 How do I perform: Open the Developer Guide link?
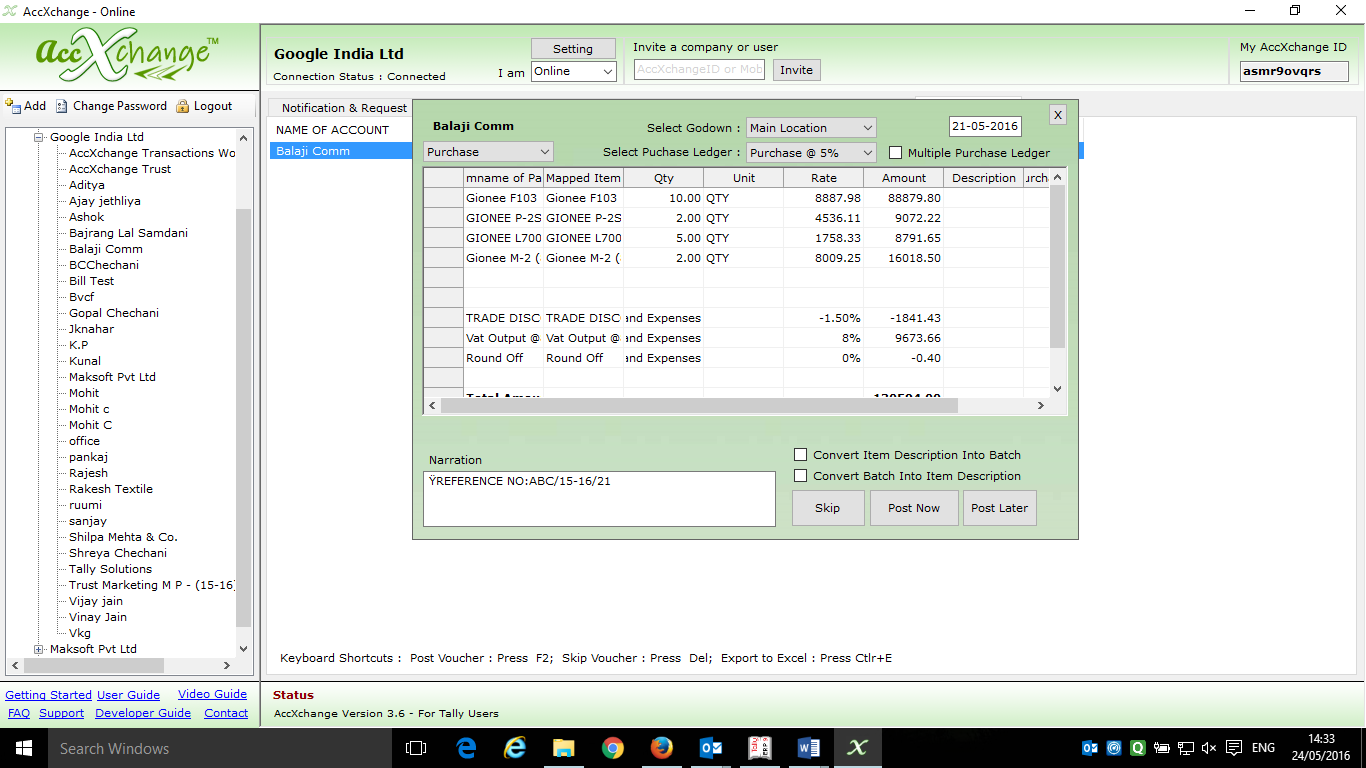143,713
